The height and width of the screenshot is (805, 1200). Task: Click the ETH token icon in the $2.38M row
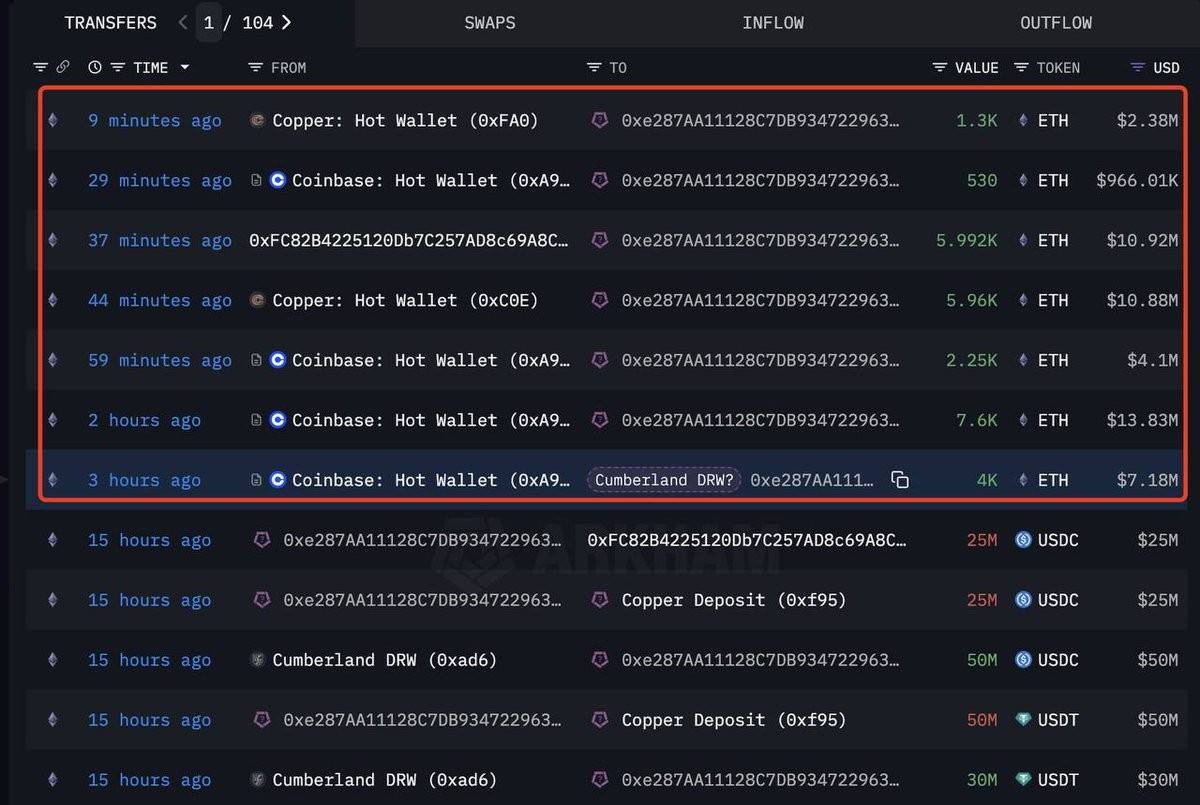click(1023, 120)
